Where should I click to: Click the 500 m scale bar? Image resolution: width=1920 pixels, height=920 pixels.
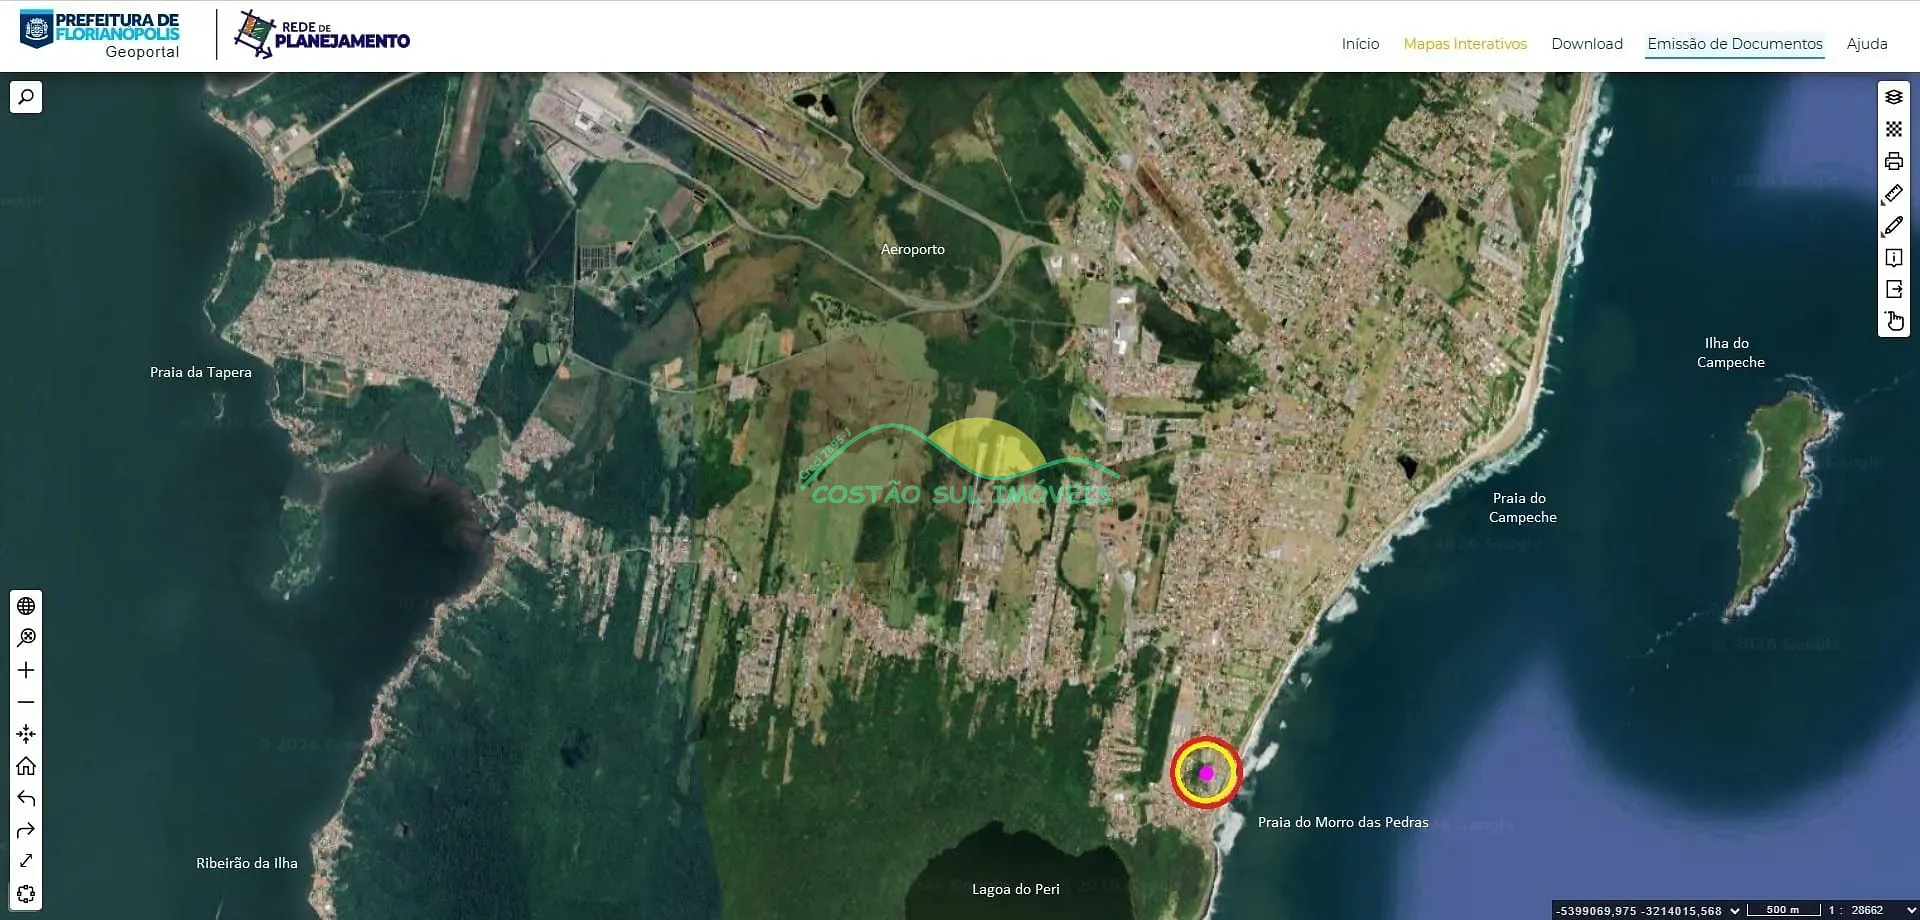click(1783, 911)
